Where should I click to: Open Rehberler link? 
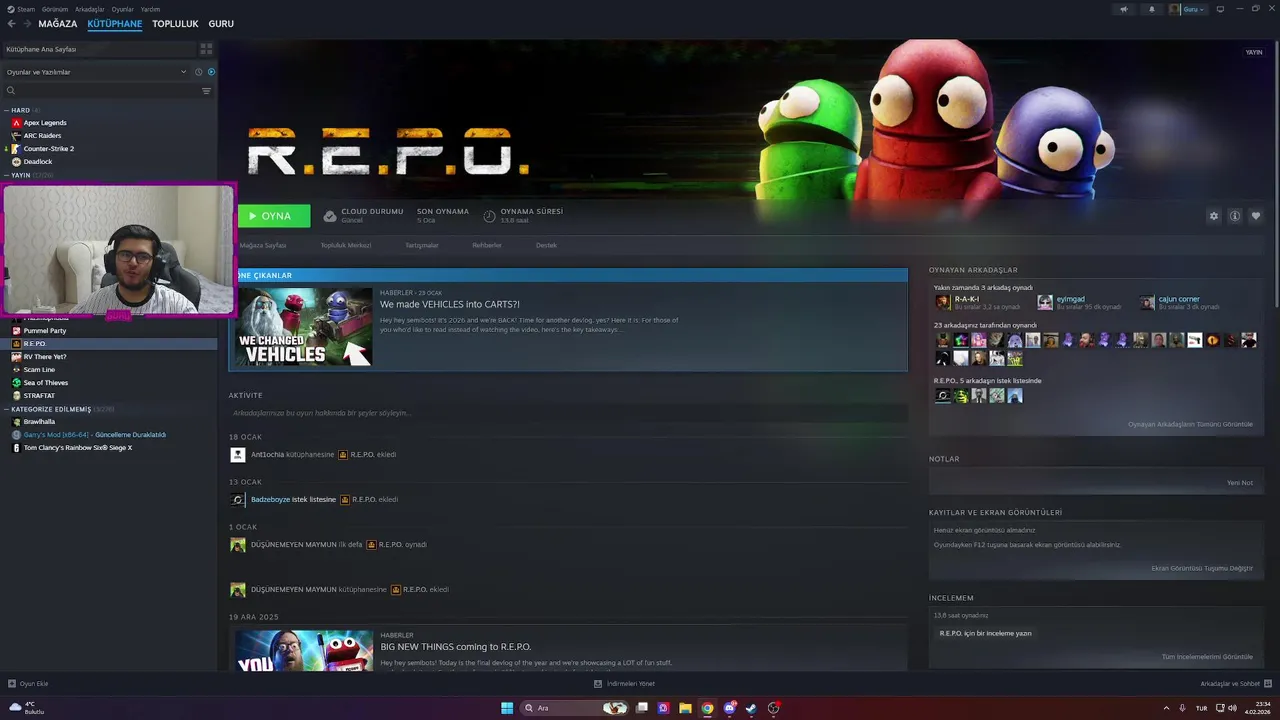[x=487, y=245]
